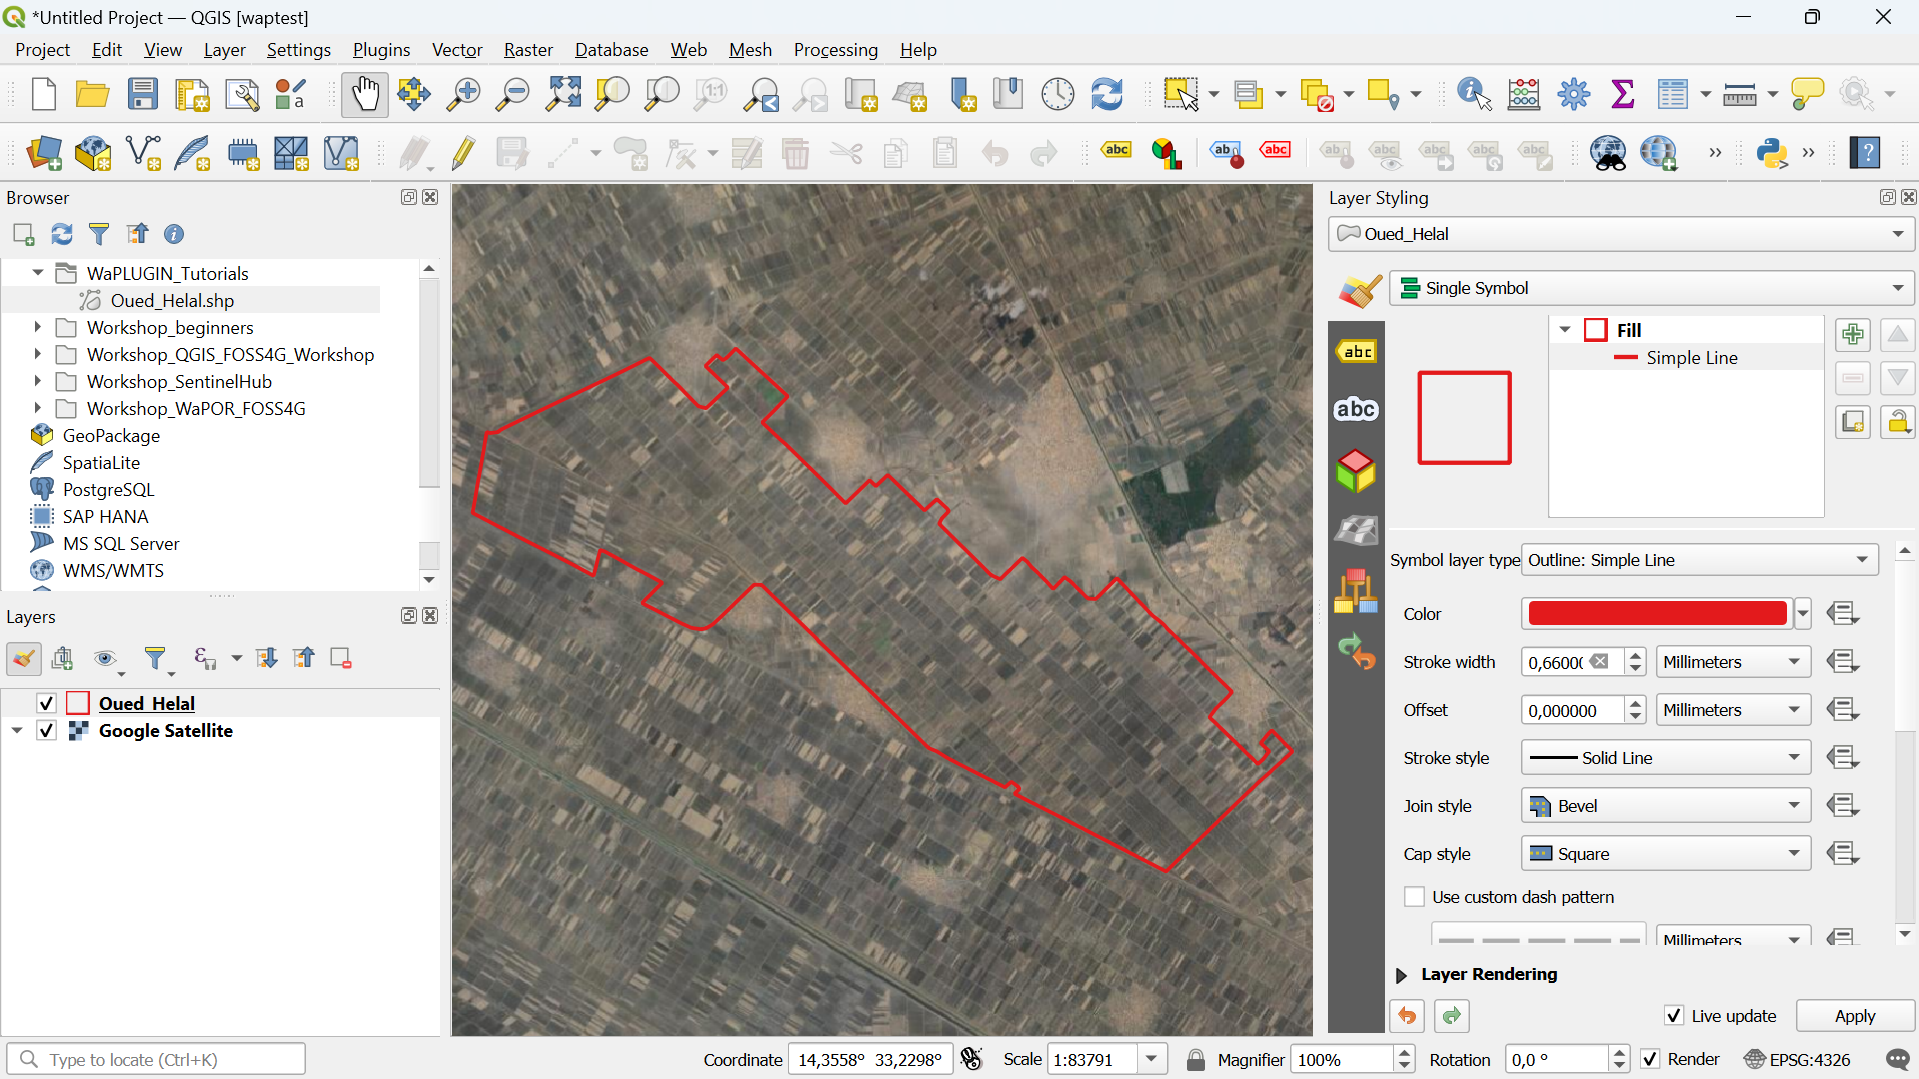
Task: Open the New Shapefile Layer dialog
Action: coord(143,153)
